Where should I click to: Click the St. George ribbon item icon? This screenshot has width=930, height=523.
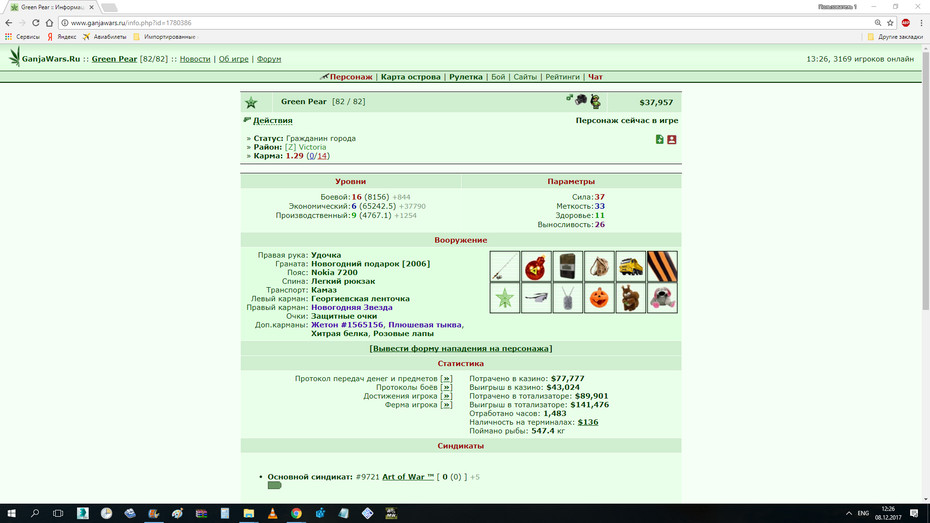(662, 266)
